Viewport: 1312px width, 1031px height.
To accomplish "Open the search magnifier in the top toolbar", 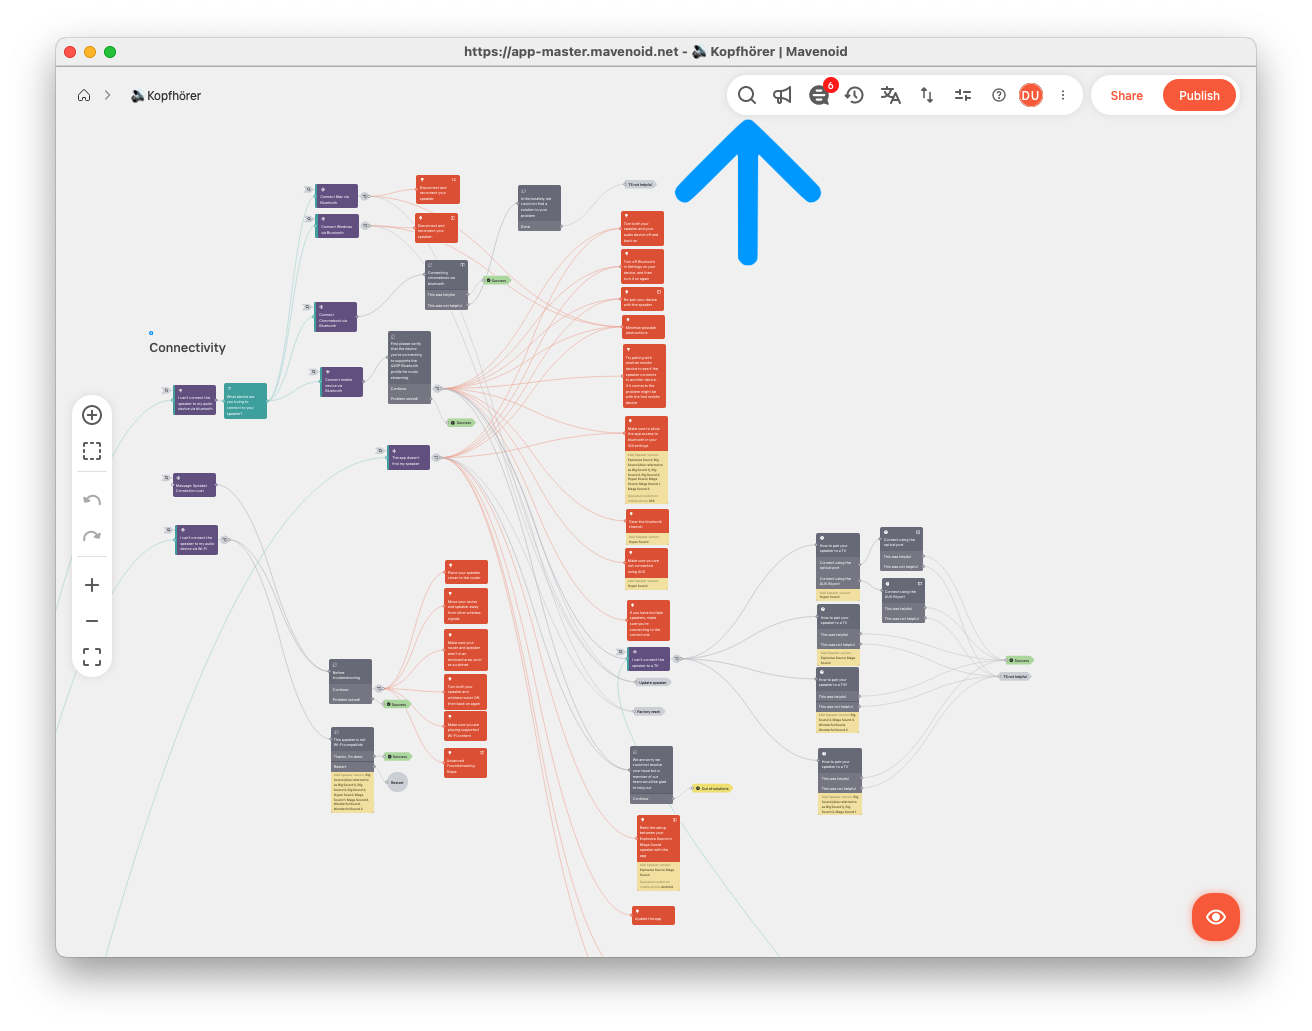I will coord(747,95).
